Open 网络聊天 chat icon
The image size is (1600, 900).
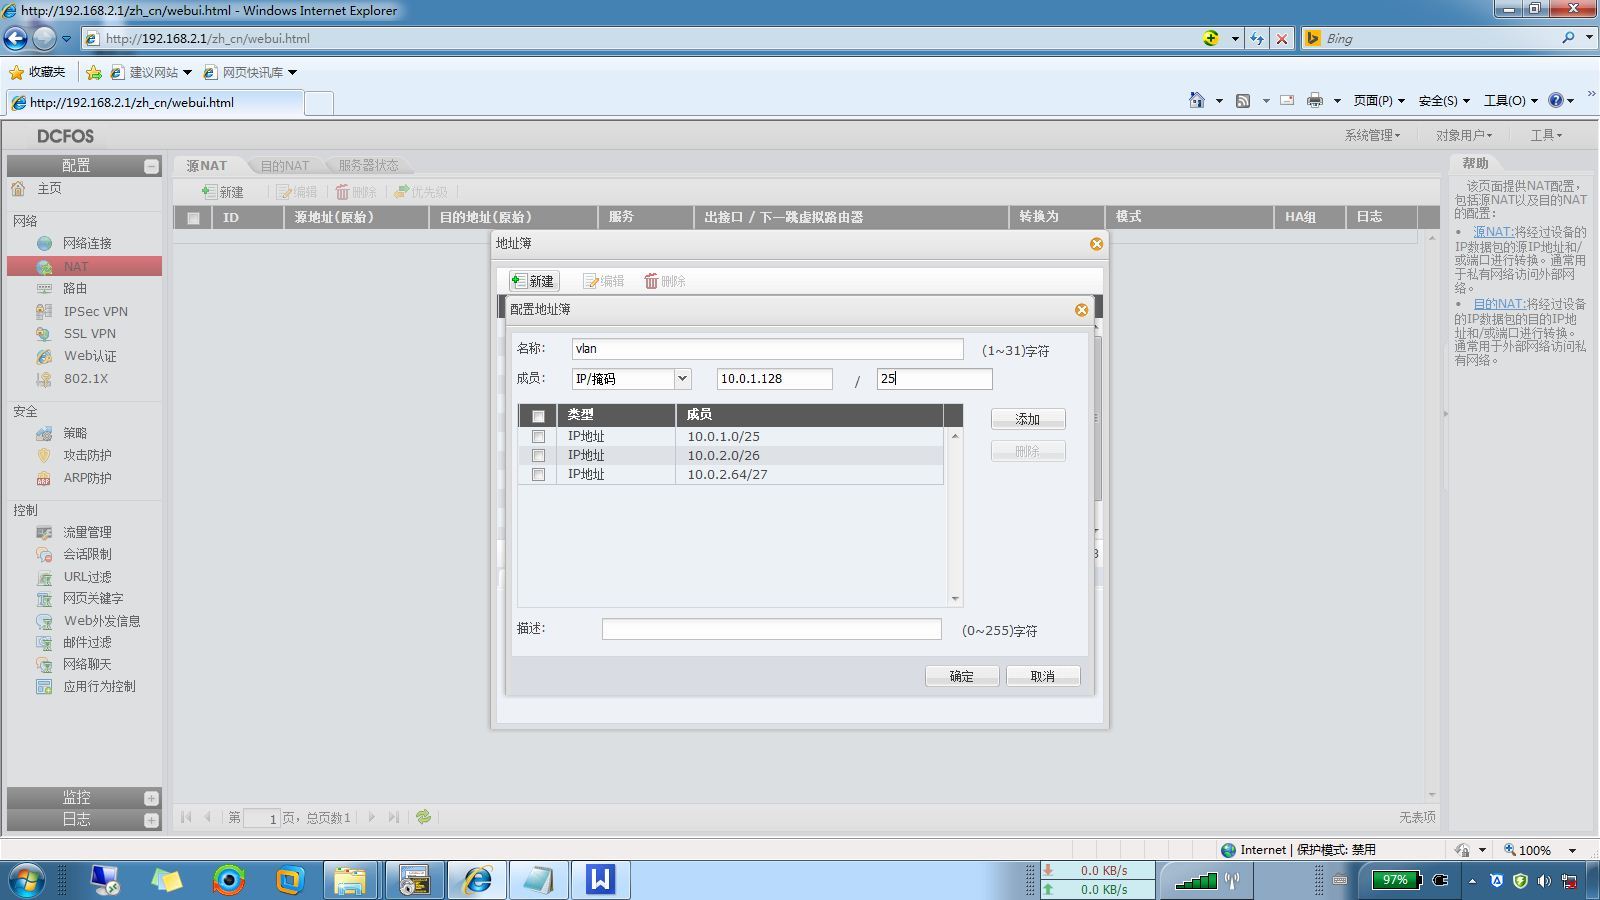click(x=44, y=664)
